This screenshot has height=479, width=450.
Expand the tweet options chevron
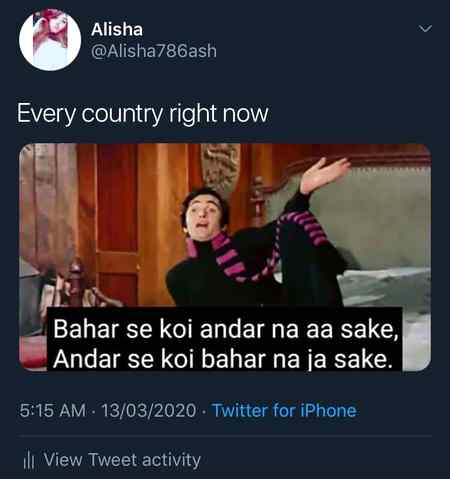(425, 29)
